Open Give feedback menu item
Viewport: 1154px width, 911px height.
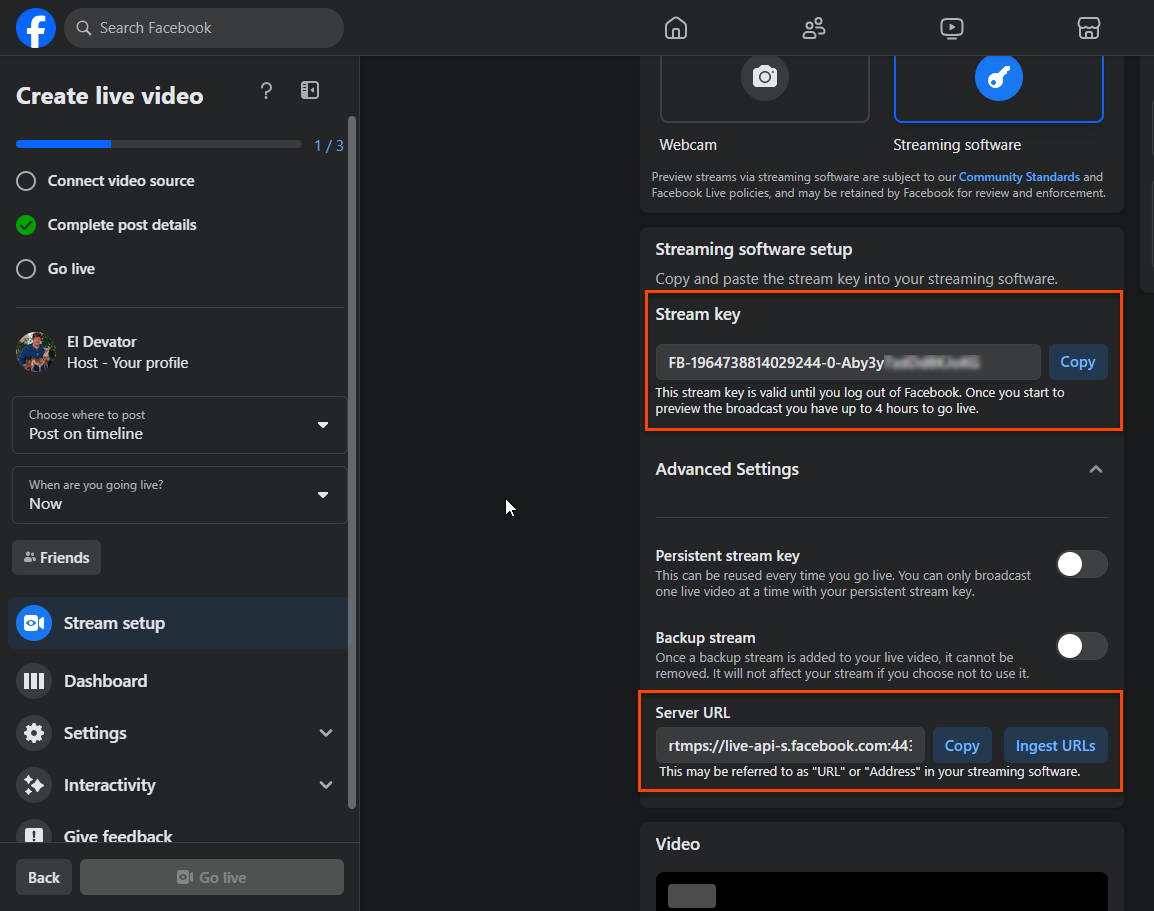click(x=178, y=832)
